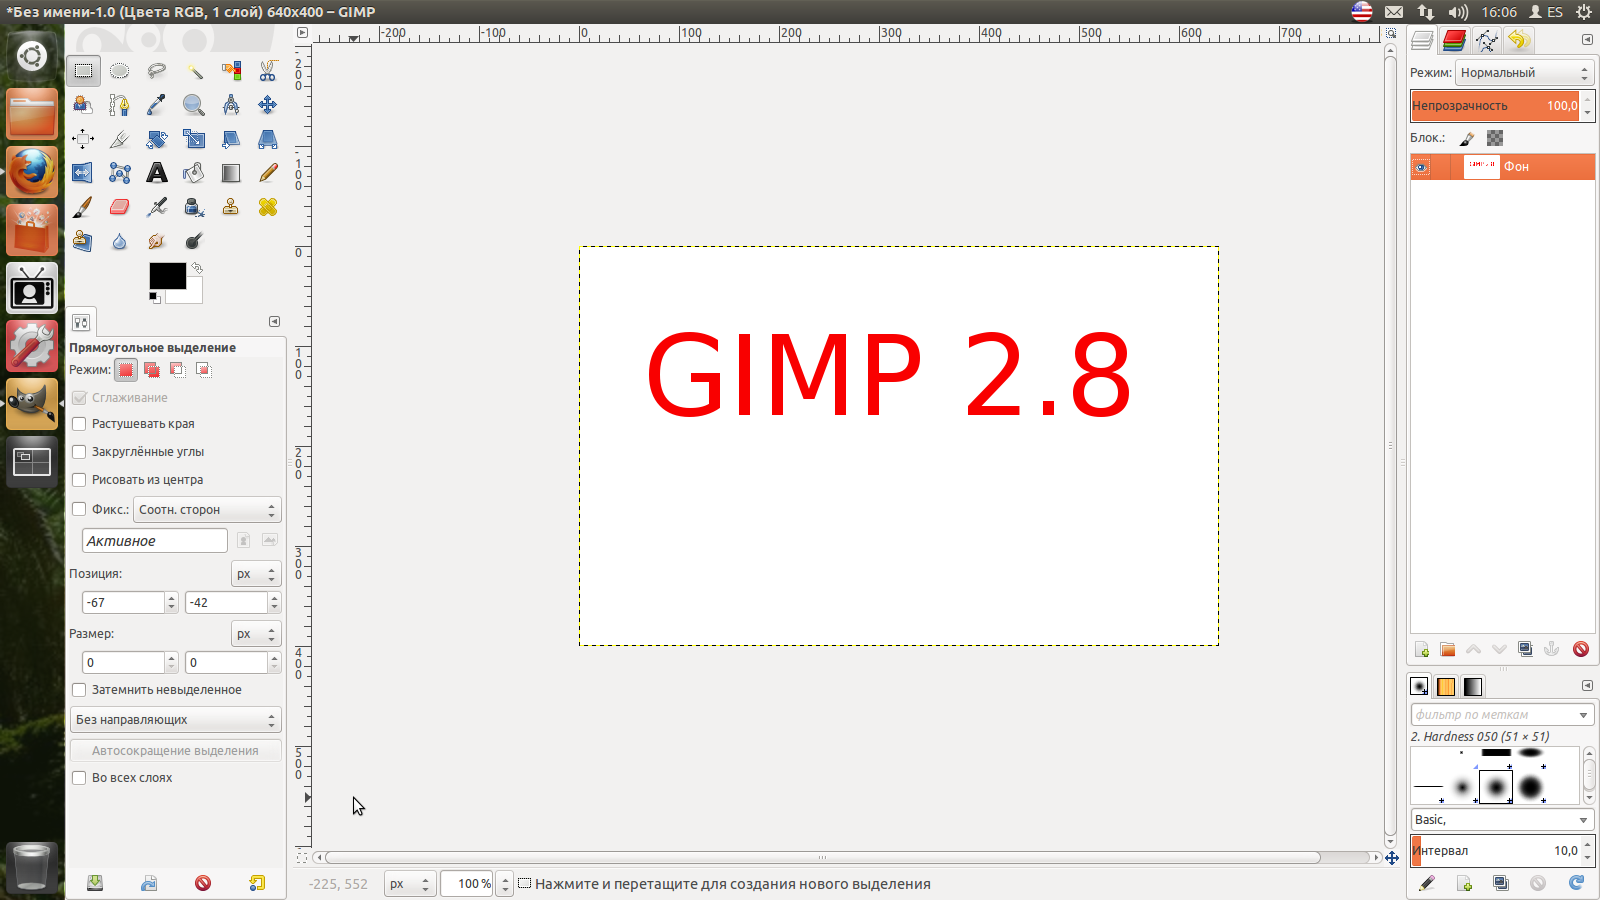The height and width of the screenshot is (900, 1600).
Task: Select the Zoom magnifier tool
Action: tap(194, 105)
